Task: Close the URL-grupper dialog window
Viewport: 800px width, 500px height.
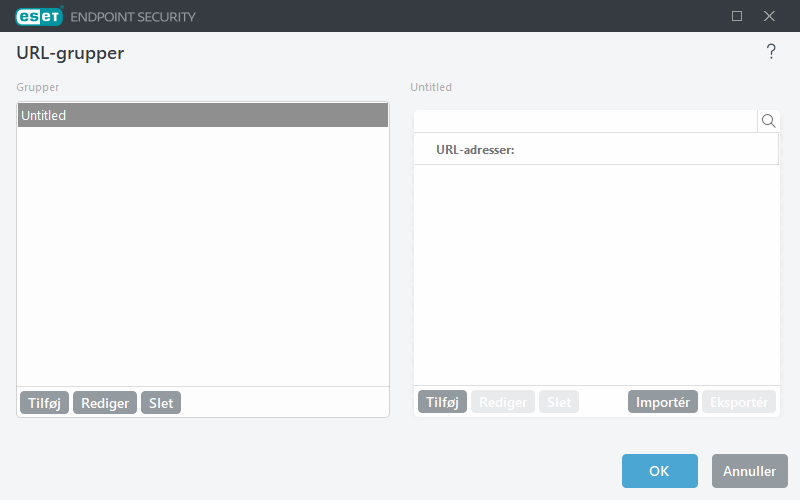Action: (769, 16)
